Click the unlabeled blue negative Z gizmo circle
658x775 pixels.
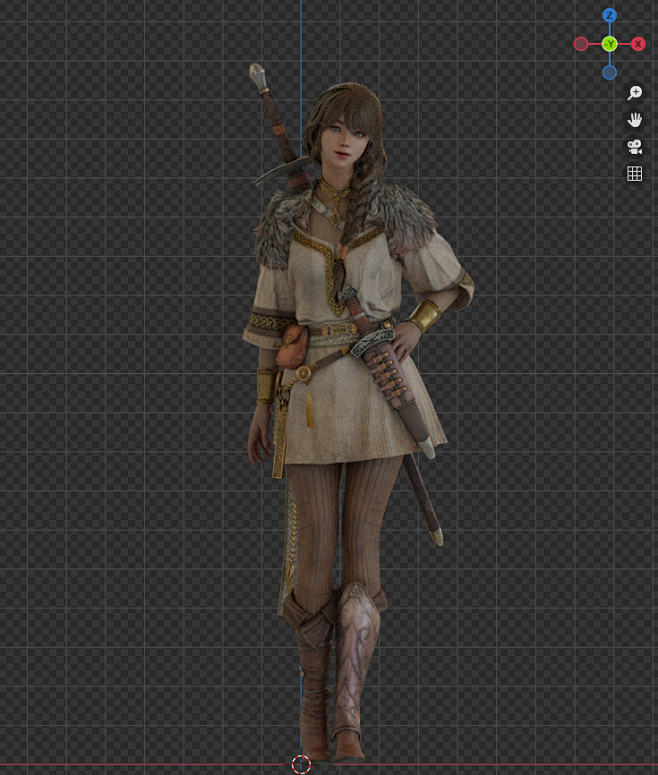point(609,73)
